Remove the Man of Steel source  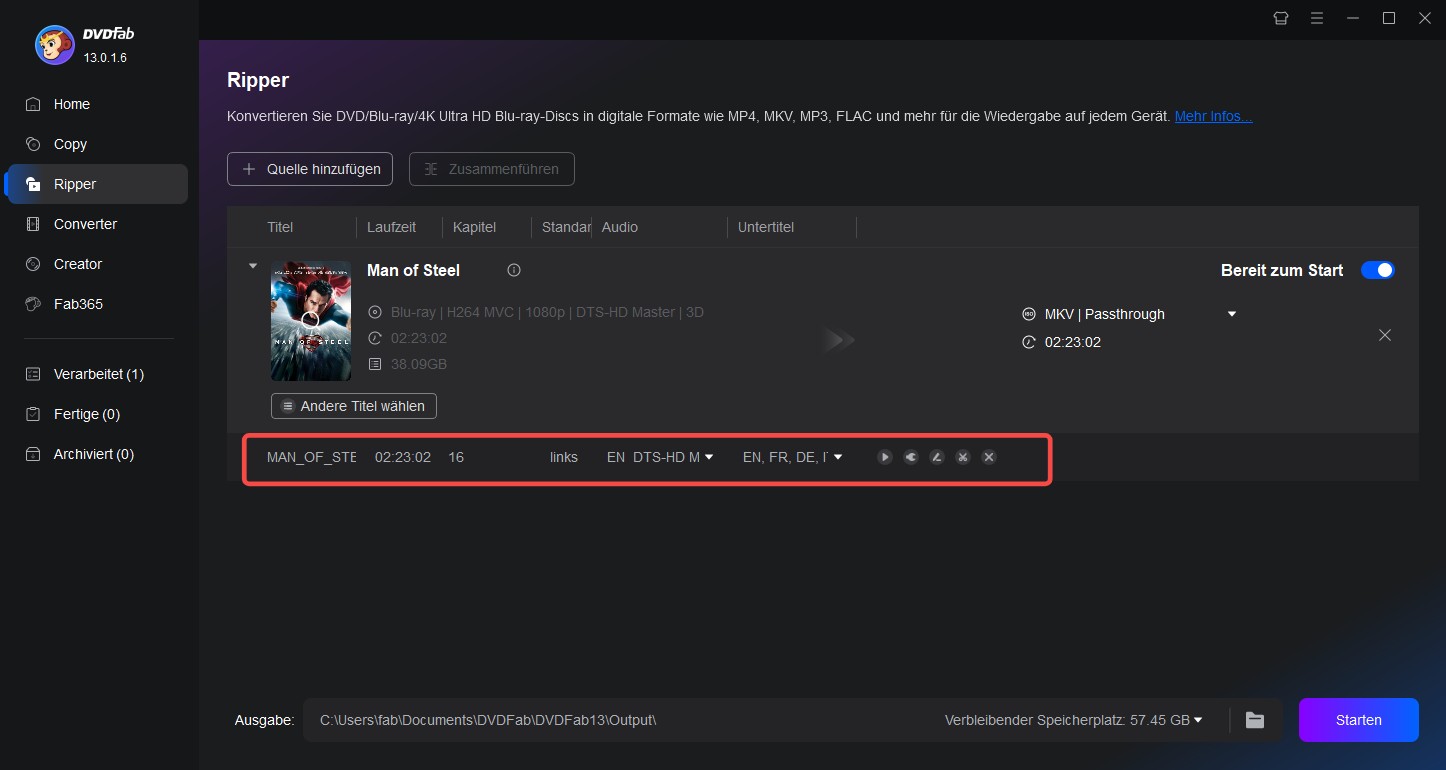[x=1385, y=335]
